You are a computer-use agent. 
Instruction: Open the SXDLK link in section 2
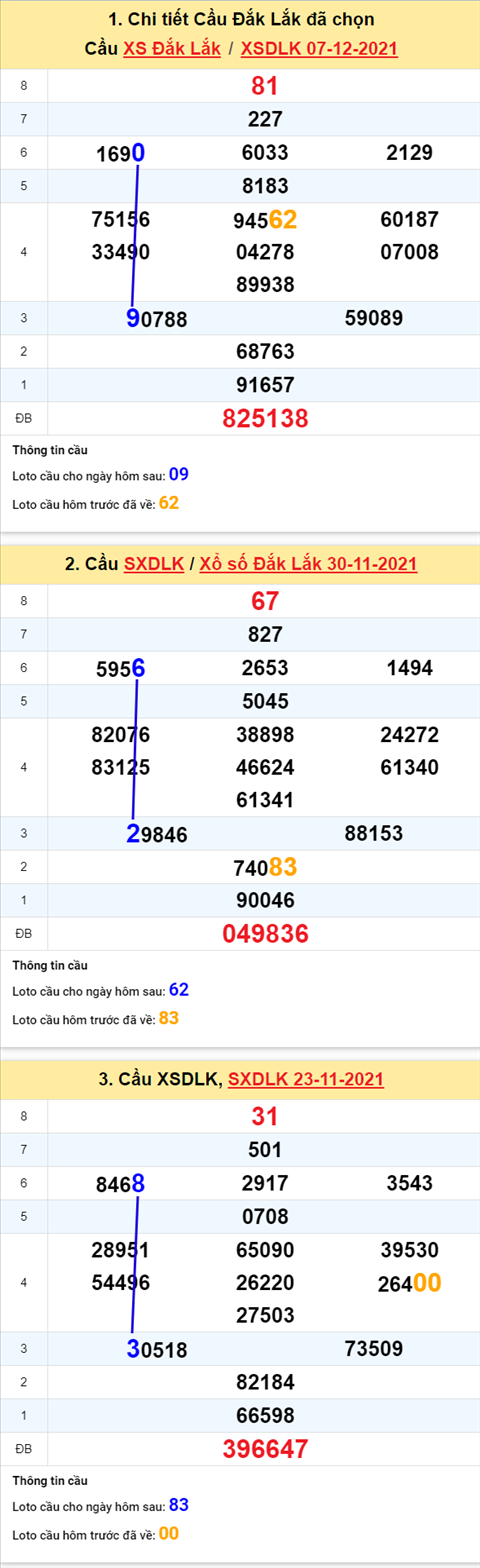pyautogui.click(x=154, y=565)
